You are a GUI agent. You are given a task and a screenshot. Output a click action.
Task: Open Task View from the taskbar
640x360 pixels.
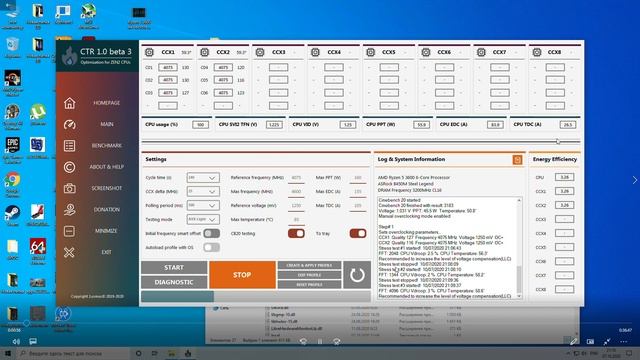click(154, 353)
